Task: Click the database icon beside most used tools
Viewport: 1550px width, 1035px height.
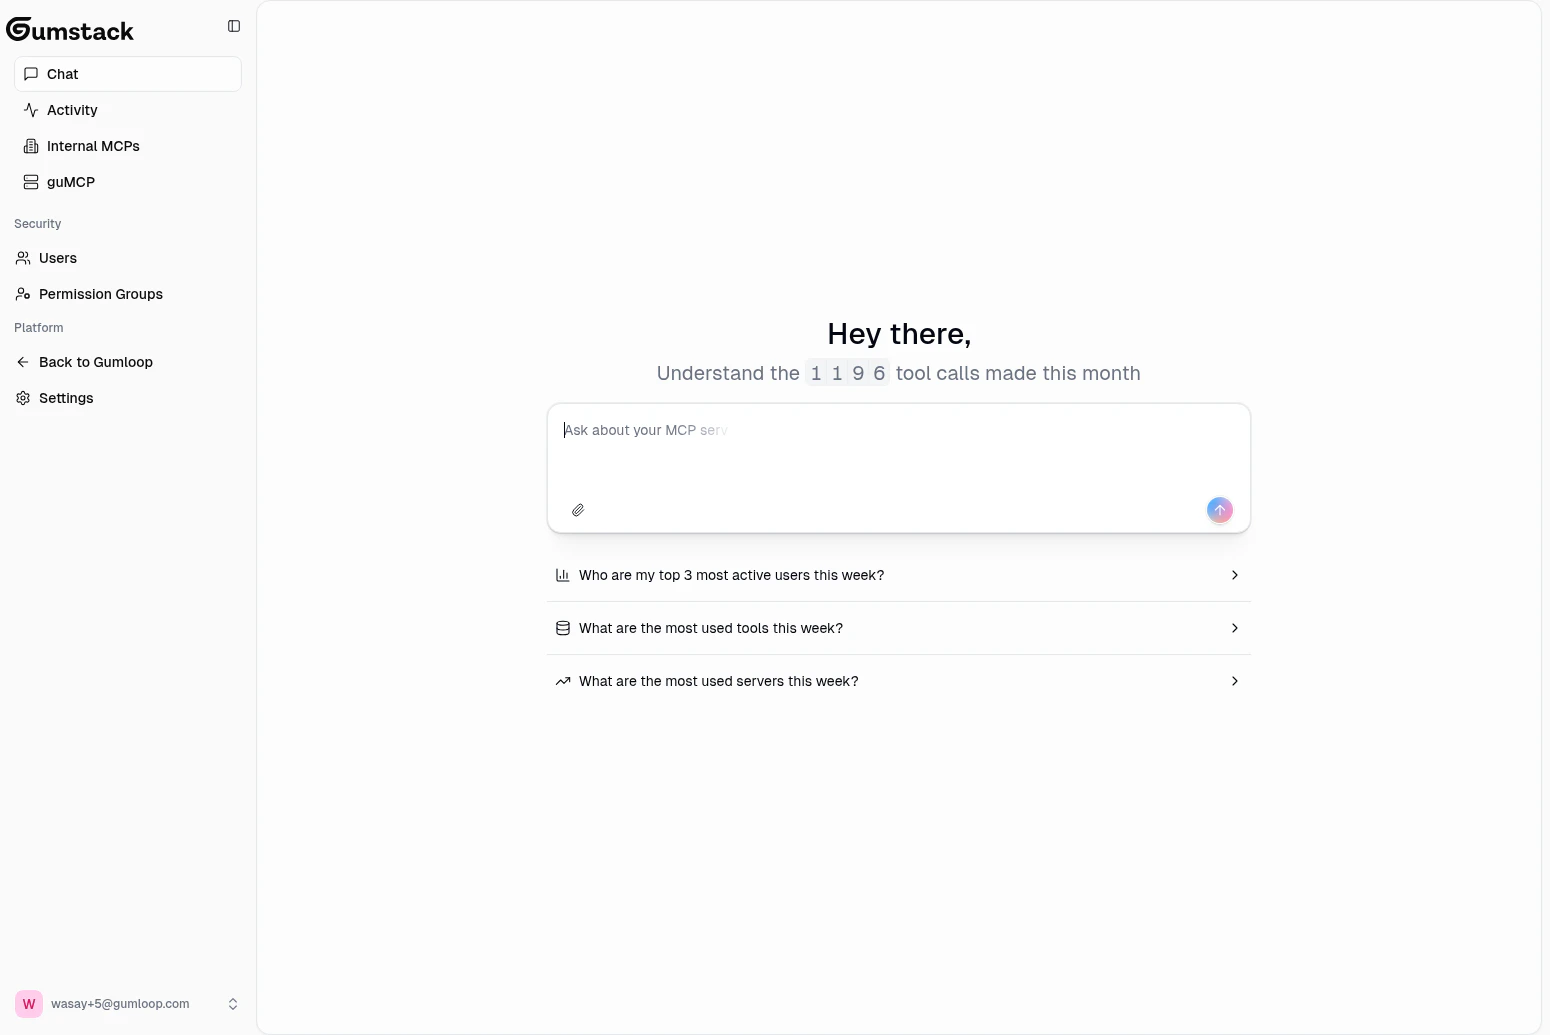Action: coord(562,628)
